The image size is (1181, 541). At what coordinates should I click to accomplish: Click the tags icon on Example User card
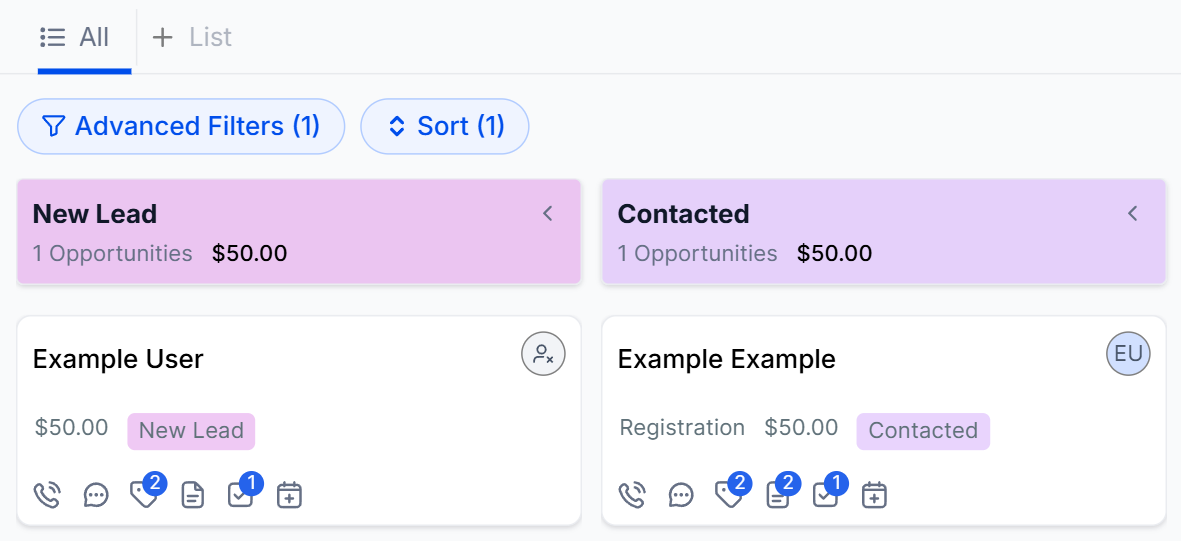tap(144, 495)
